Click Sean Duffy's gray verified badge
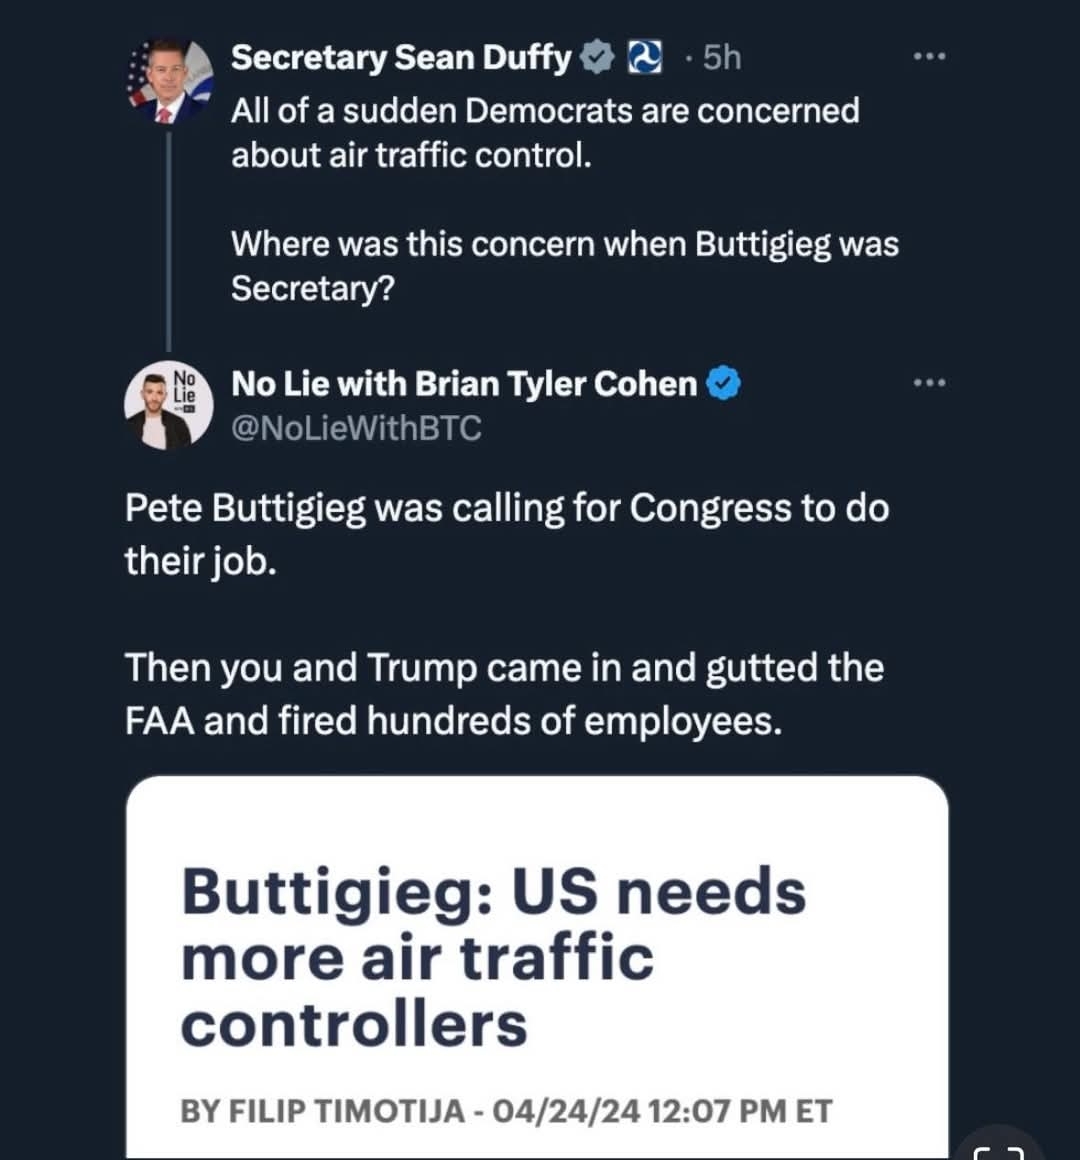 pyautogui.click(x=596, y=58)
